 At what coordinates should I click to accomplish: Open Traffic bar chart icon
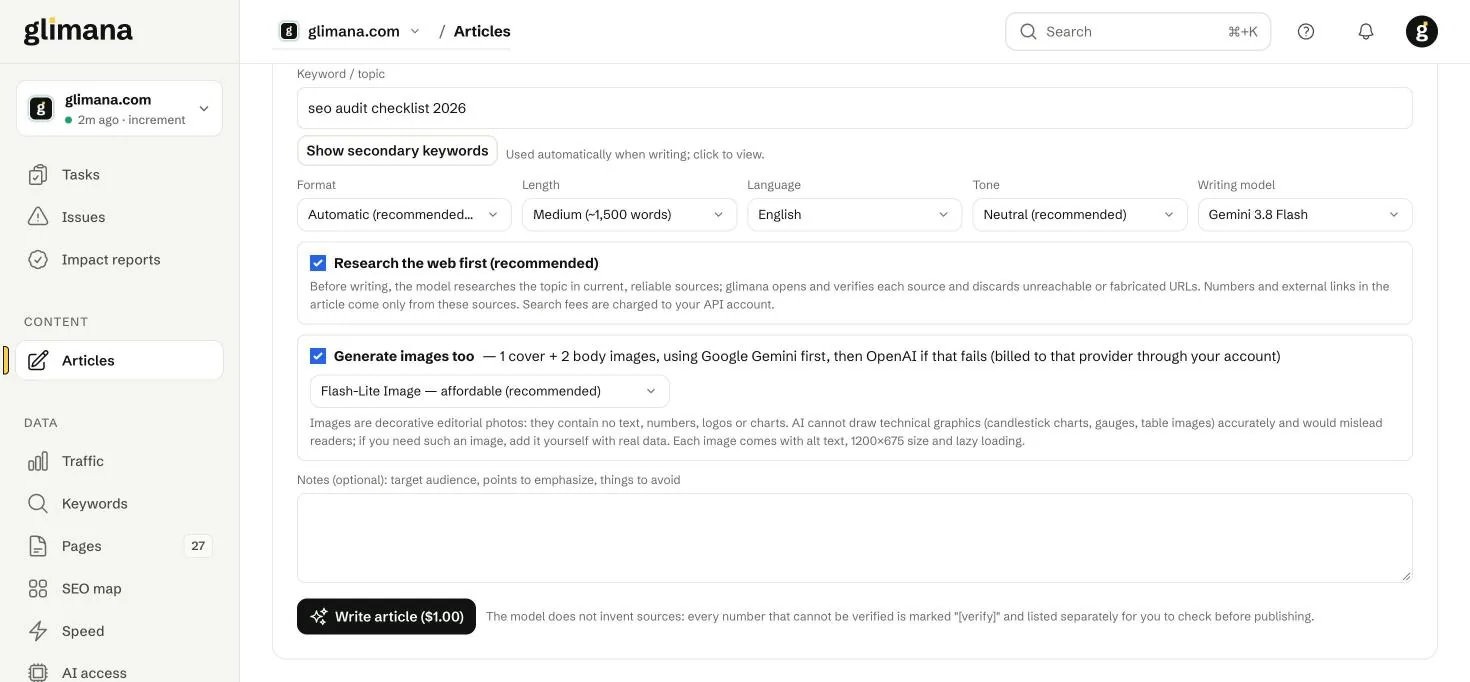coord(38,461)
